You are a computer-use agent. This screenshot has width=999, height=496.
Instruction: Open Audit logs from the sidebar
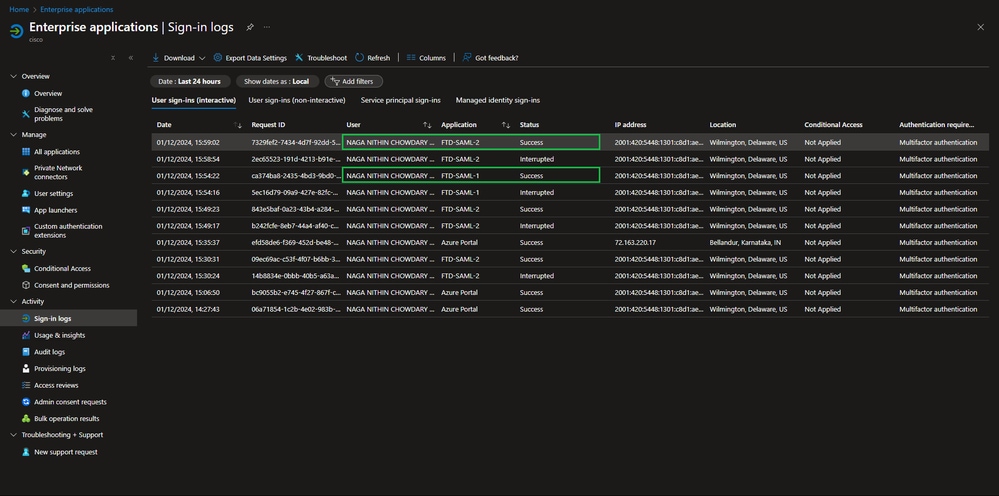pos(49,351)
